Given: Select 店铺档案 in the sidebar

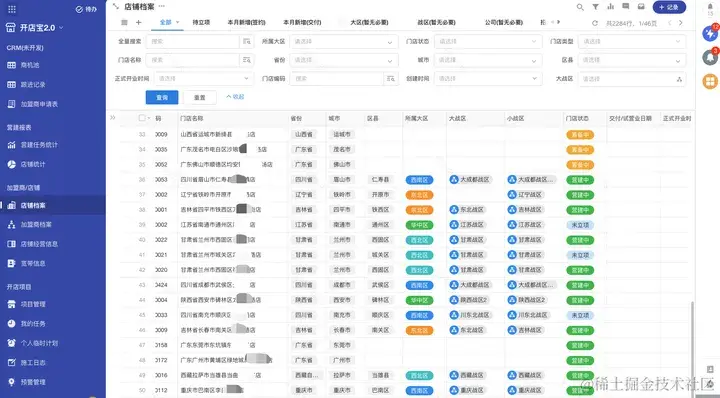Looking at the screenshot, I should [x=53, y=205].
